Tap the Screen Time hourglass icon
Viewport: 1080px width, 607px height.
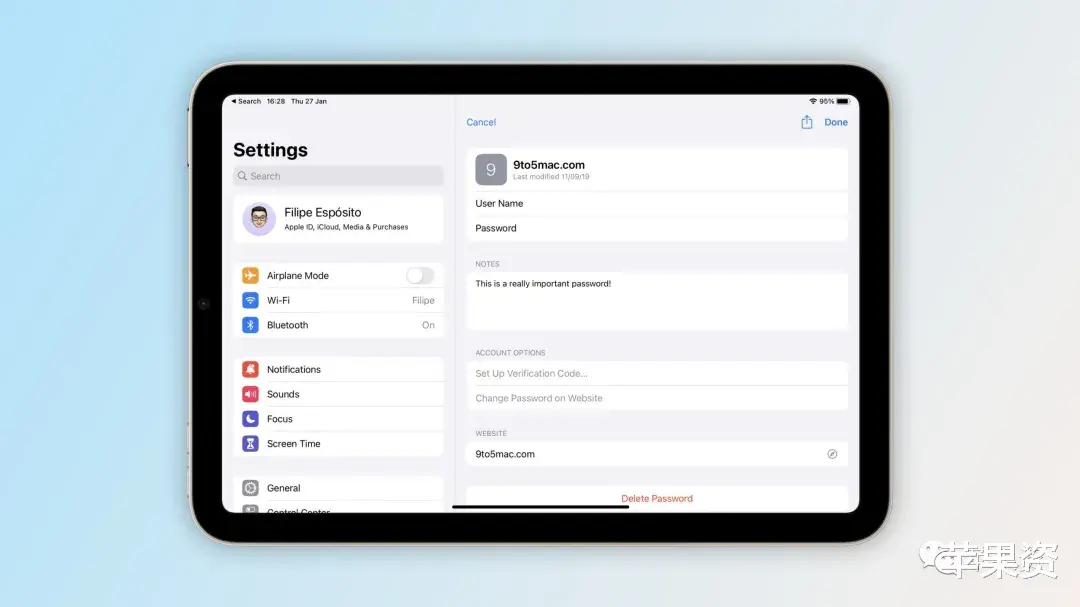tap(249, 443)
